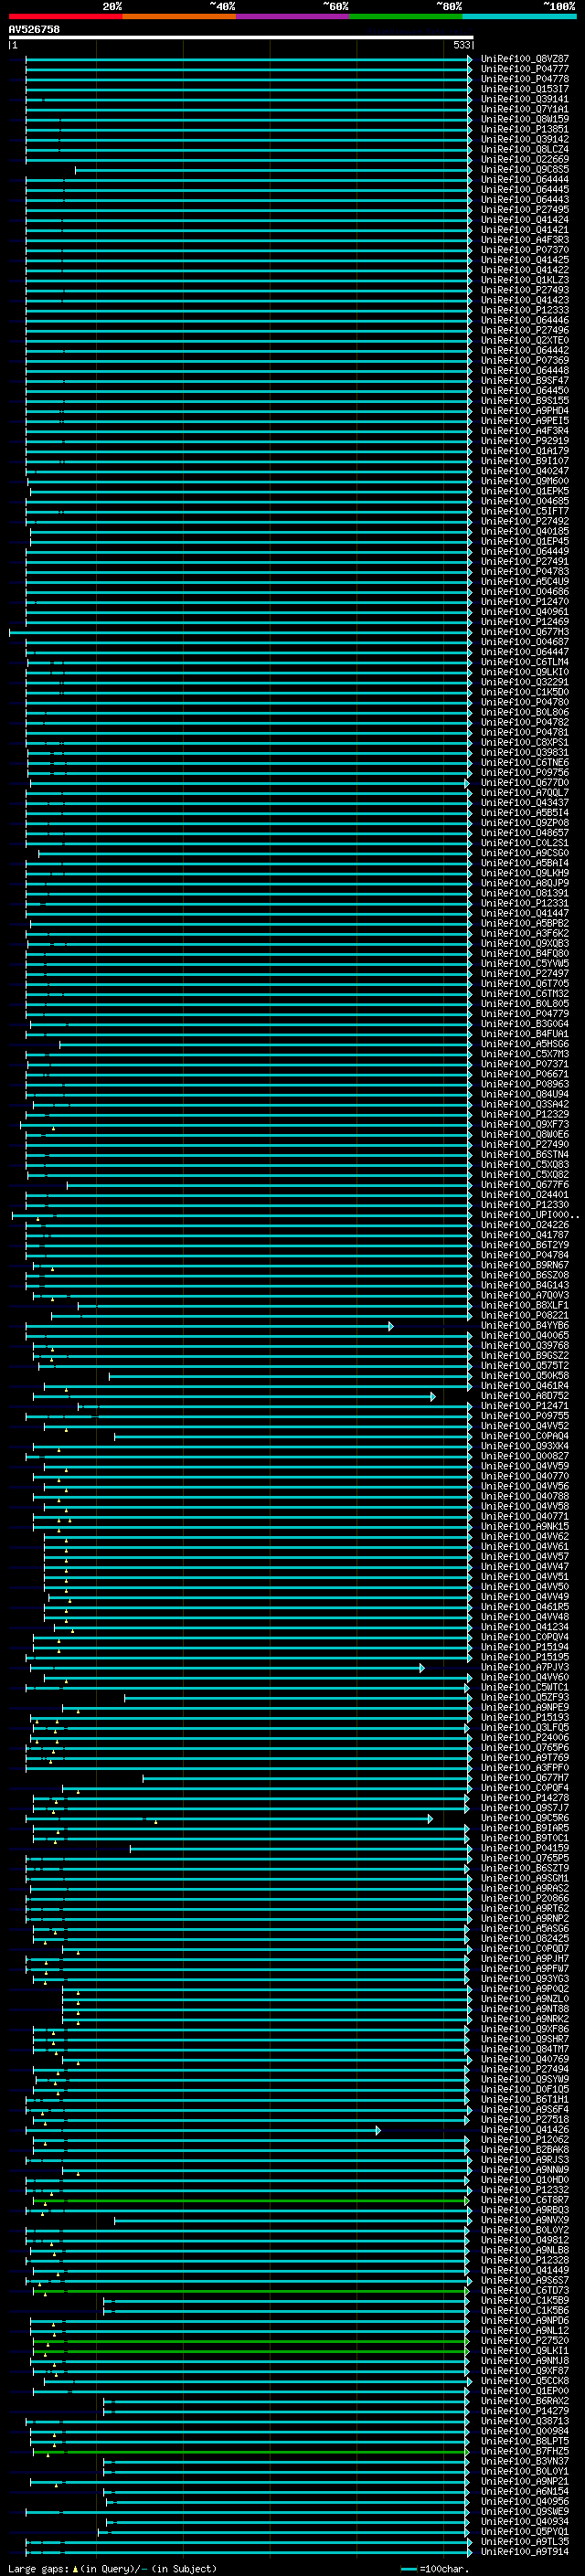Select the UniRef100_P12330 label
Image resolution: width=585 pixels, height=2576 pixels.
point(525,1205)
